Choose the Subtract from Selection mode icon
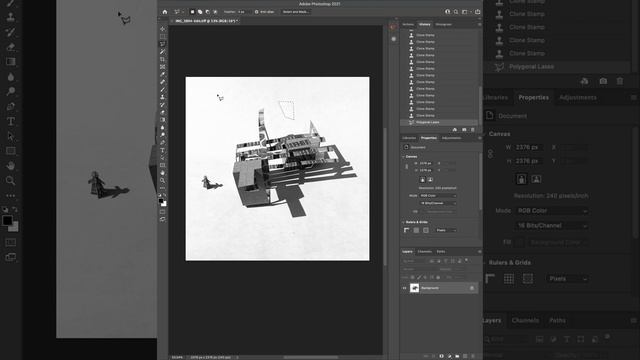This screenshot has width=640, height=360. click(208, 12)
